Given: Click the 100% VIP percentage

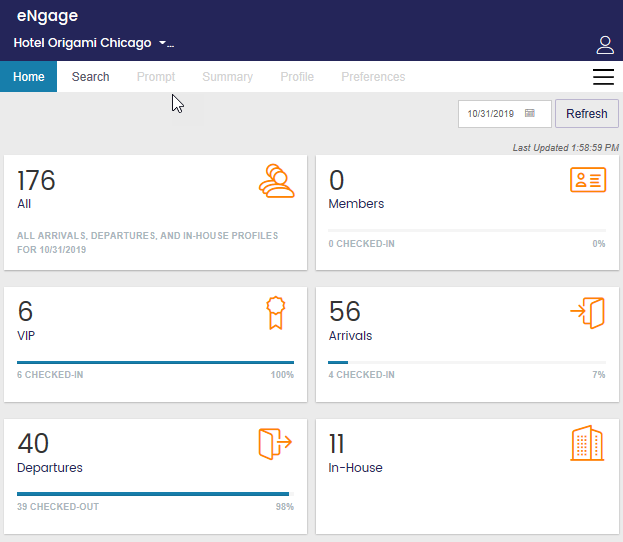Looking at the screenshot, I should 282,375.
